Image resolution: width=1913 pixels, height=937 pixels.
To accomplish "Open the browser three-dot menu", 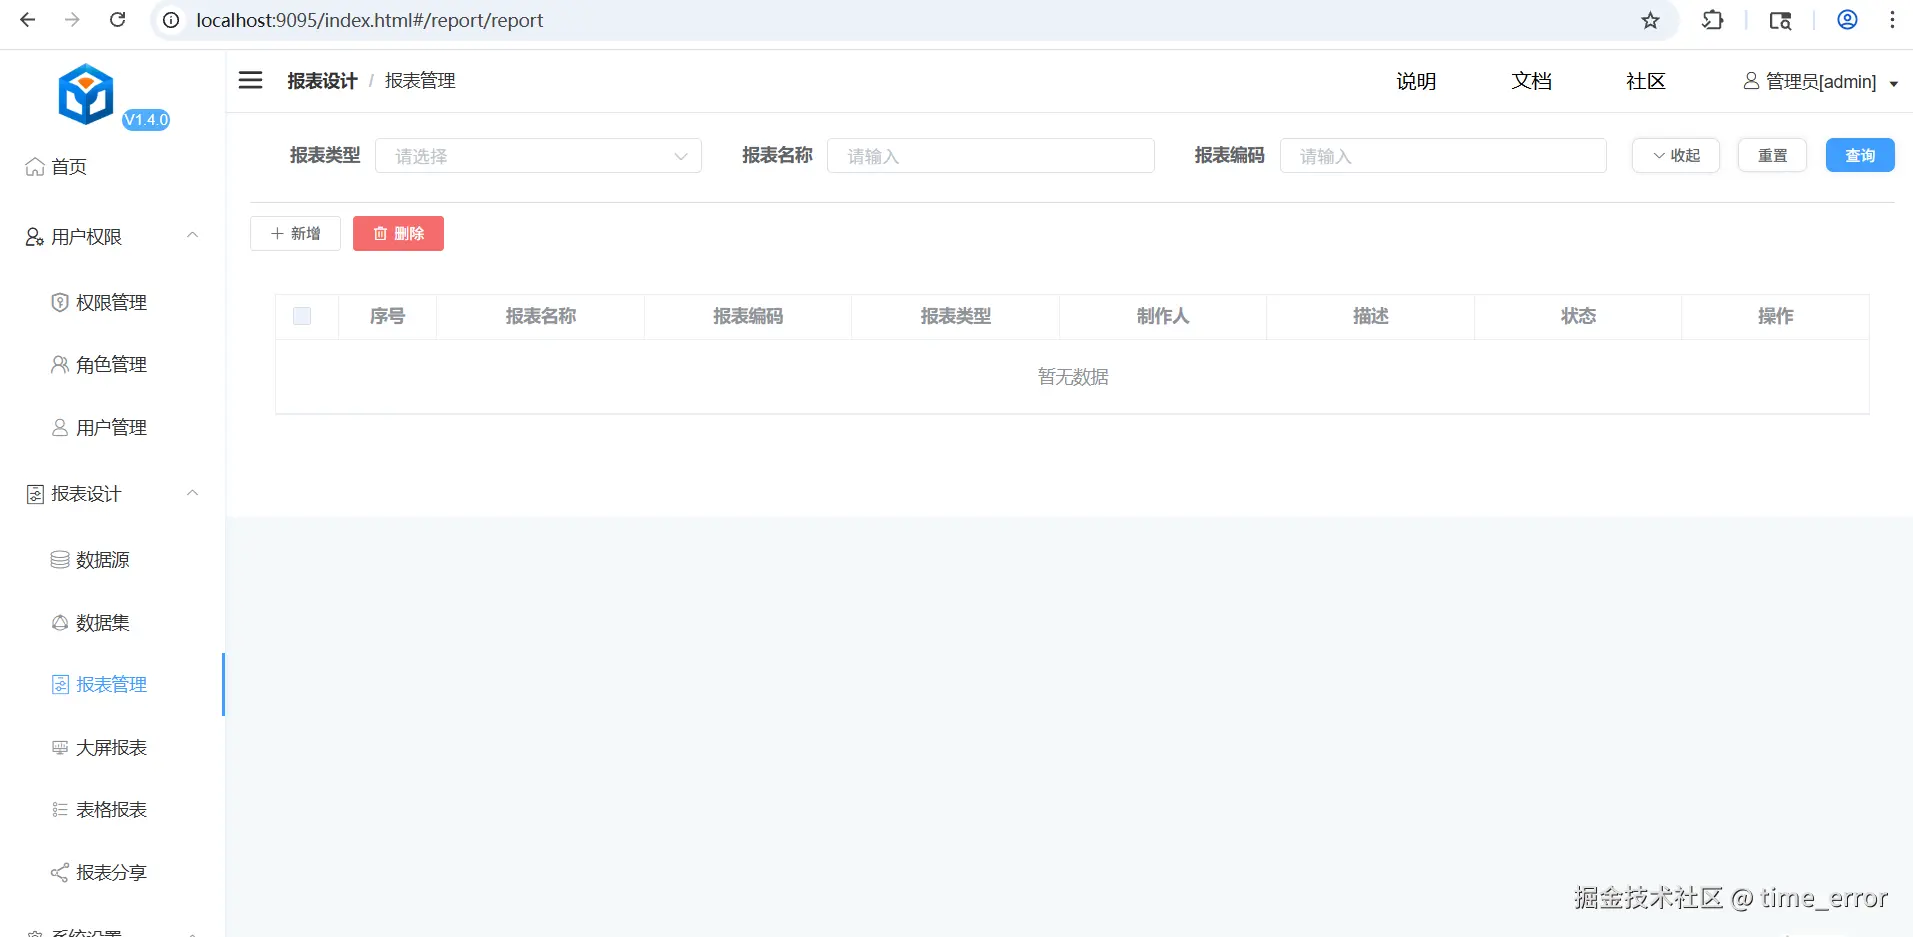I will 1892,20.
